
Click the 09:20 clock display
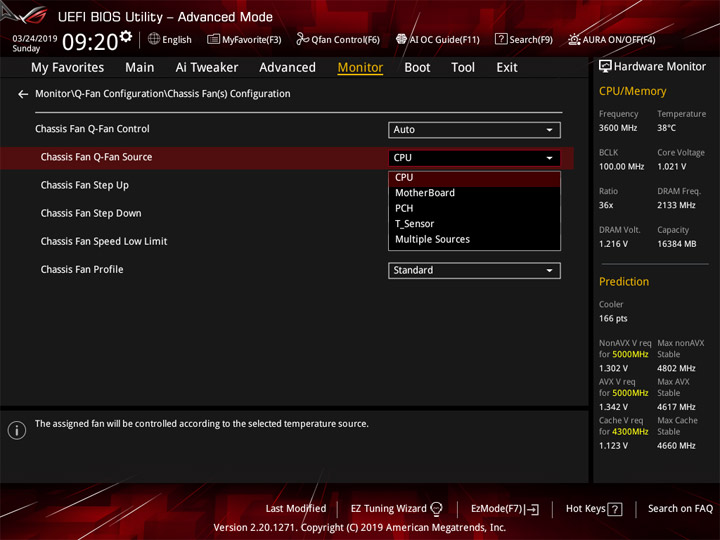click(x=90, y=42)
